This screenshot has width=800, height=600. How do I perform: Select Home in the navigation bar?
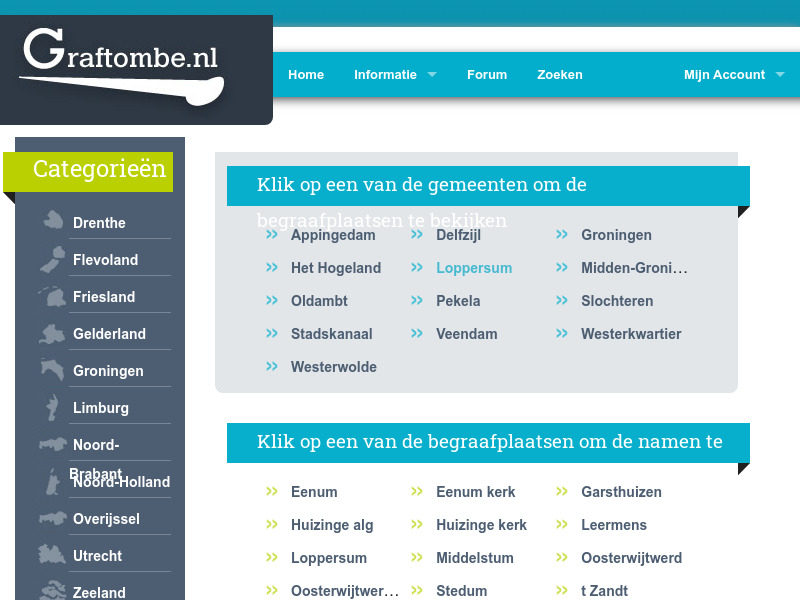306,74
